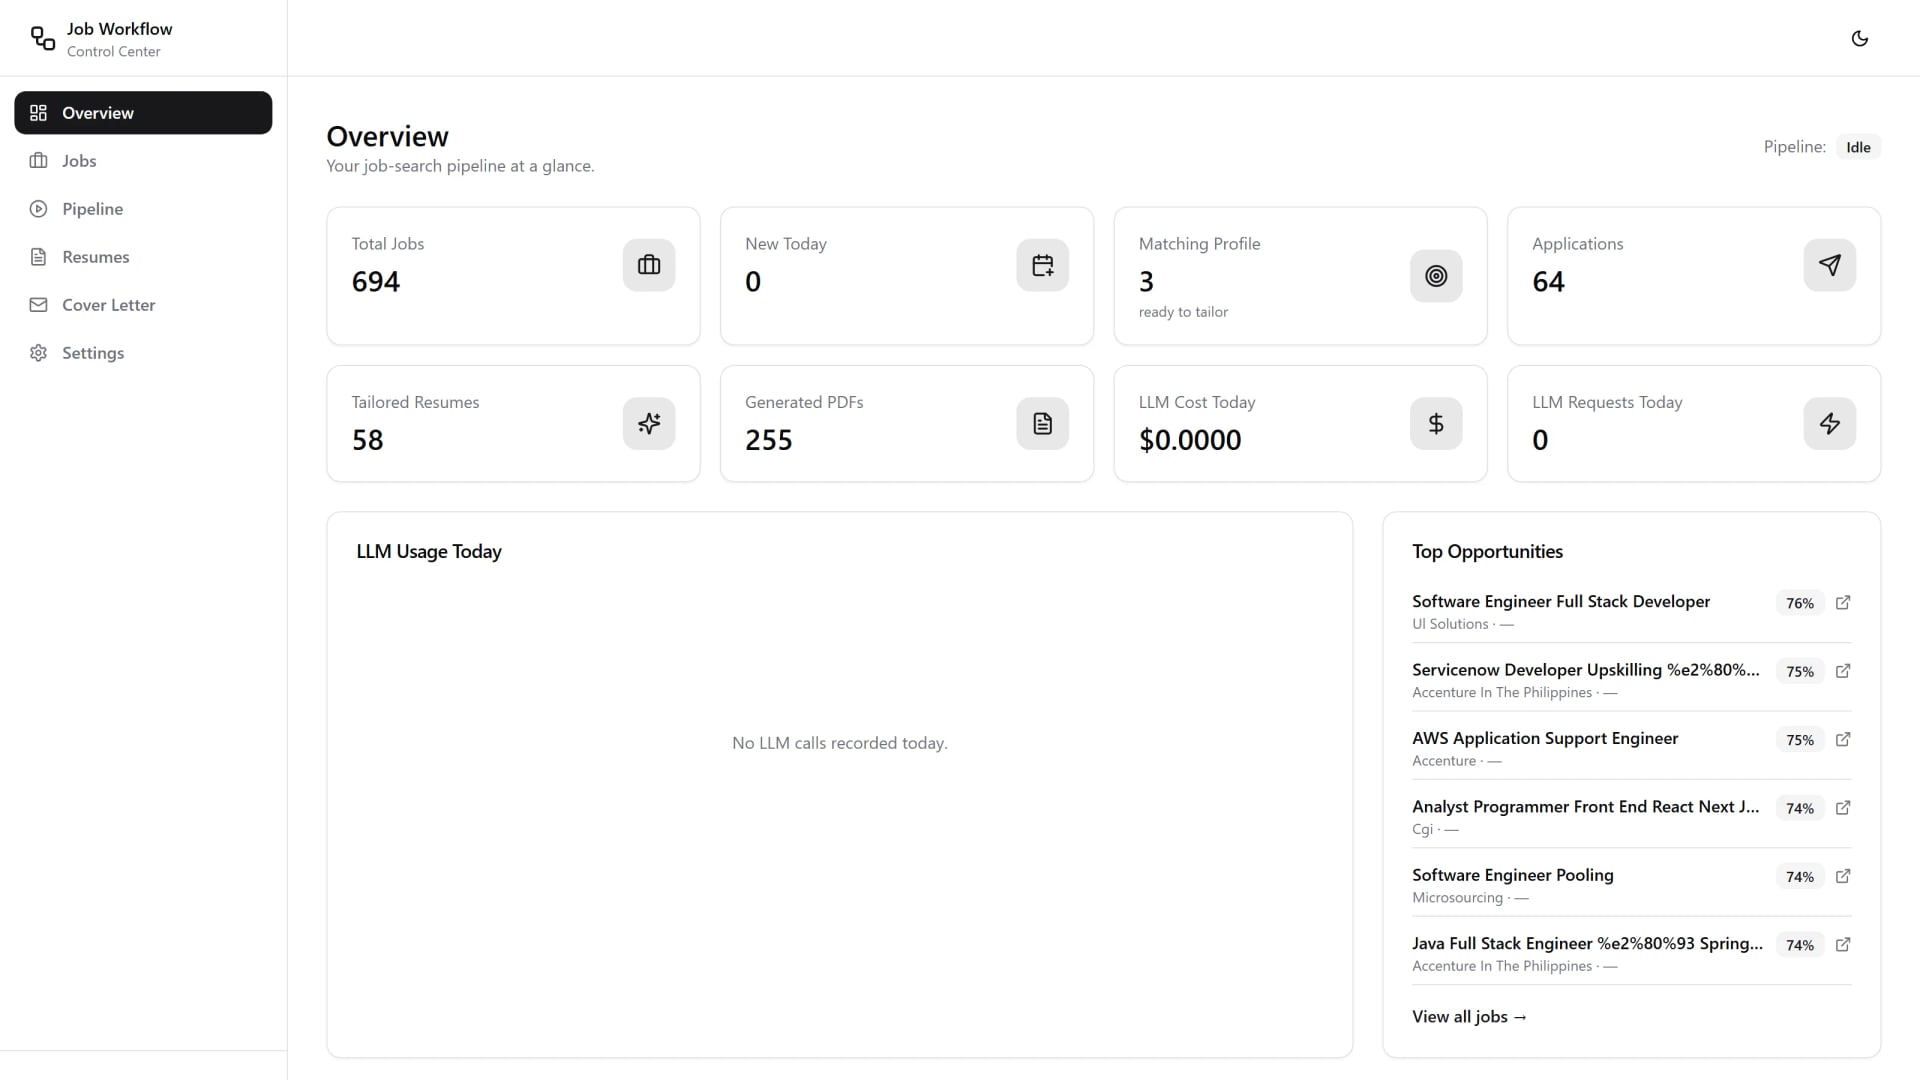
Task: Click the Generated PDFs count 255
Action: coord(769,440)
